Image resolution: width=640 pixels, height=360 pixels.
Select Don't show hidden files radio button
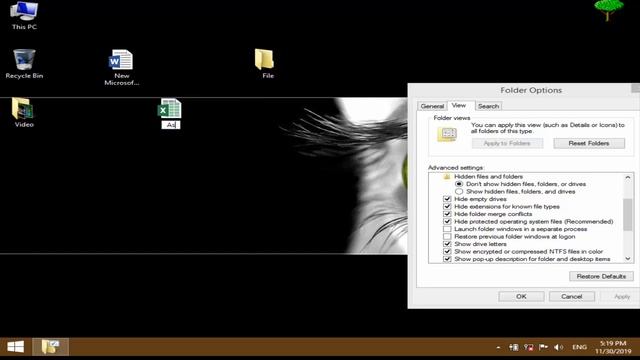459,184
